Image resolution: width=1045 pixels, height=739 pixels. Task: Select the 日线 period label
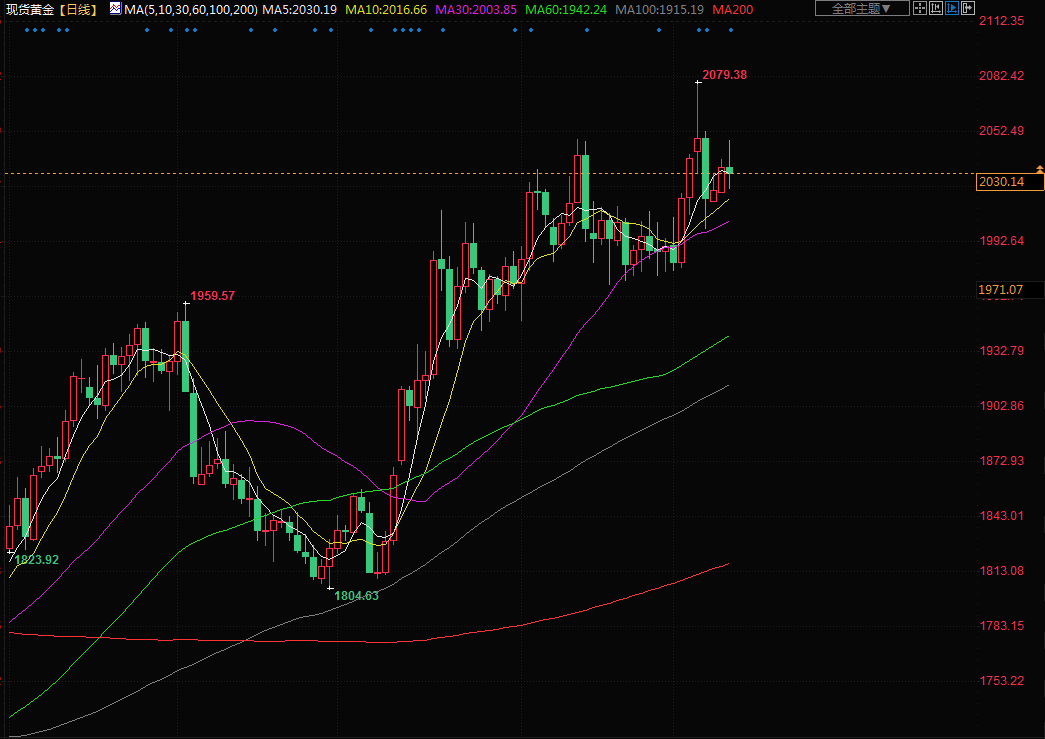point(78,9)
